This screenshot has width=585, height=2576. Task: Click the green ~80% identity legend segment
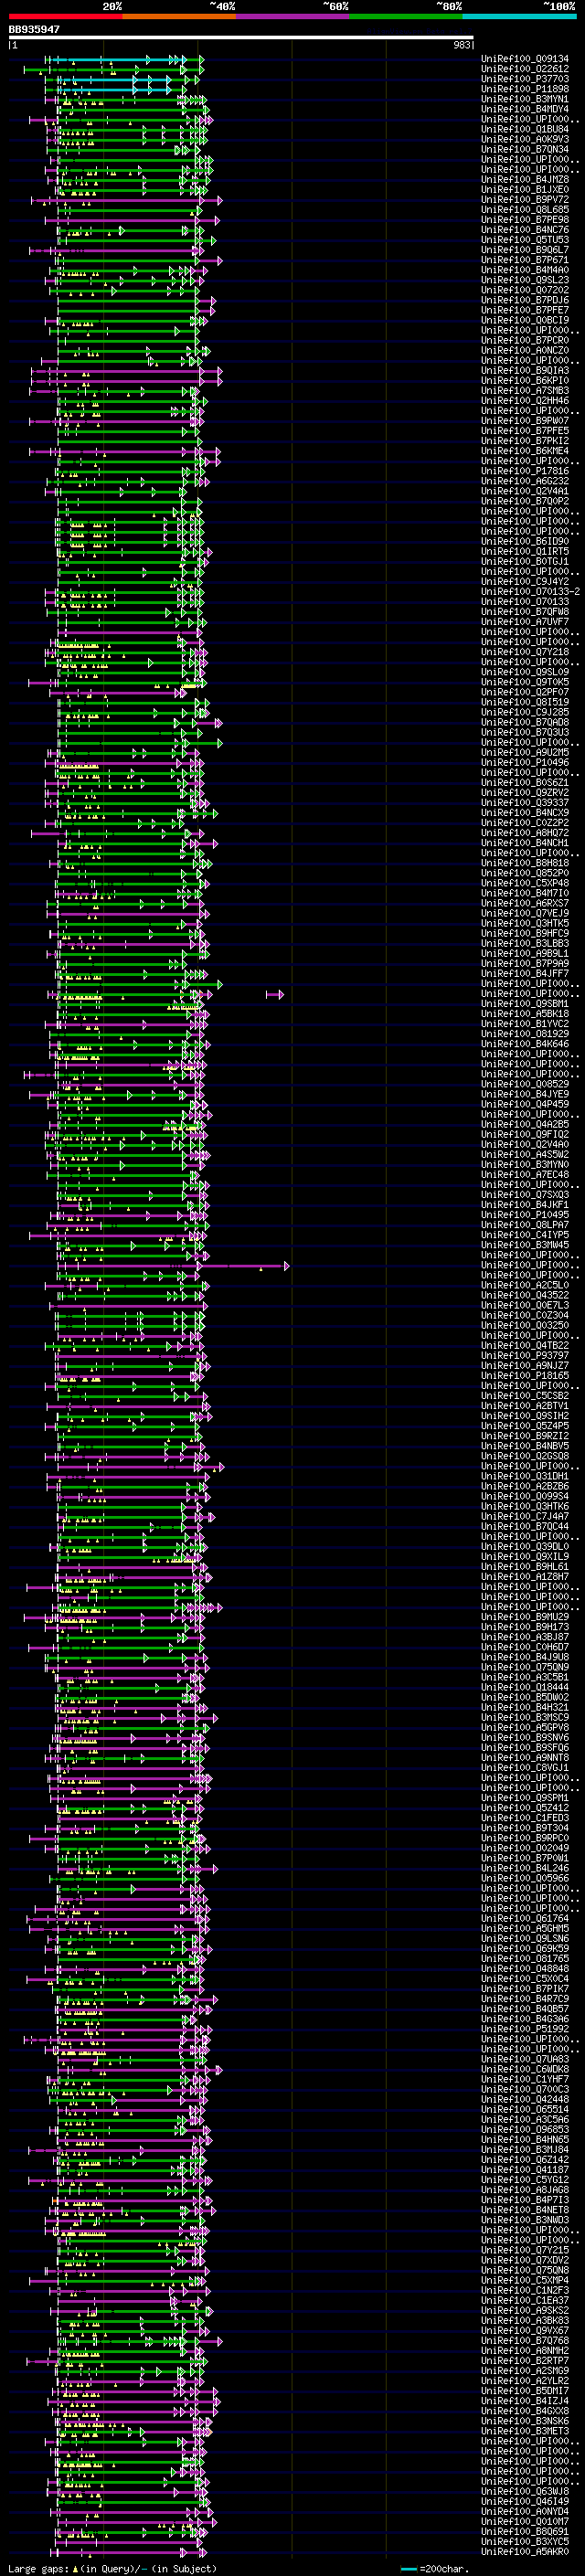click(x=406, y=16)
